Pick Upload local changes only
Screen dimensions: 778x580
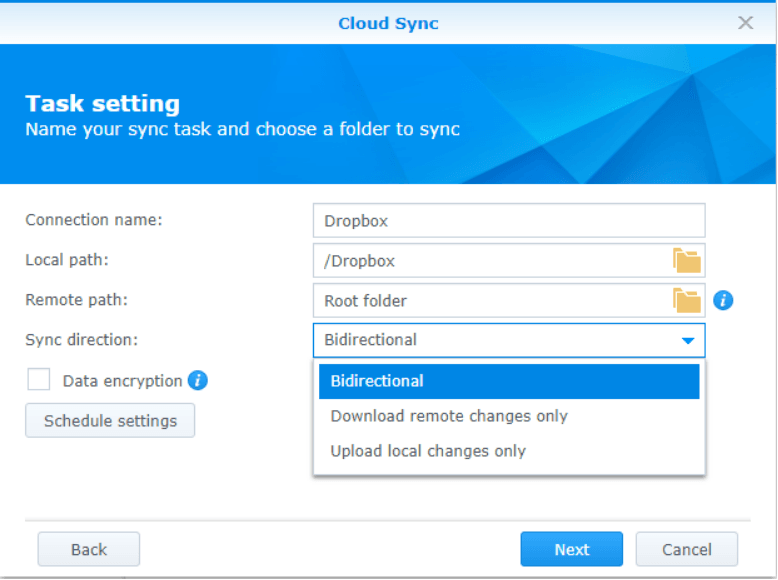pyautogui.click(x=428, y=451)
